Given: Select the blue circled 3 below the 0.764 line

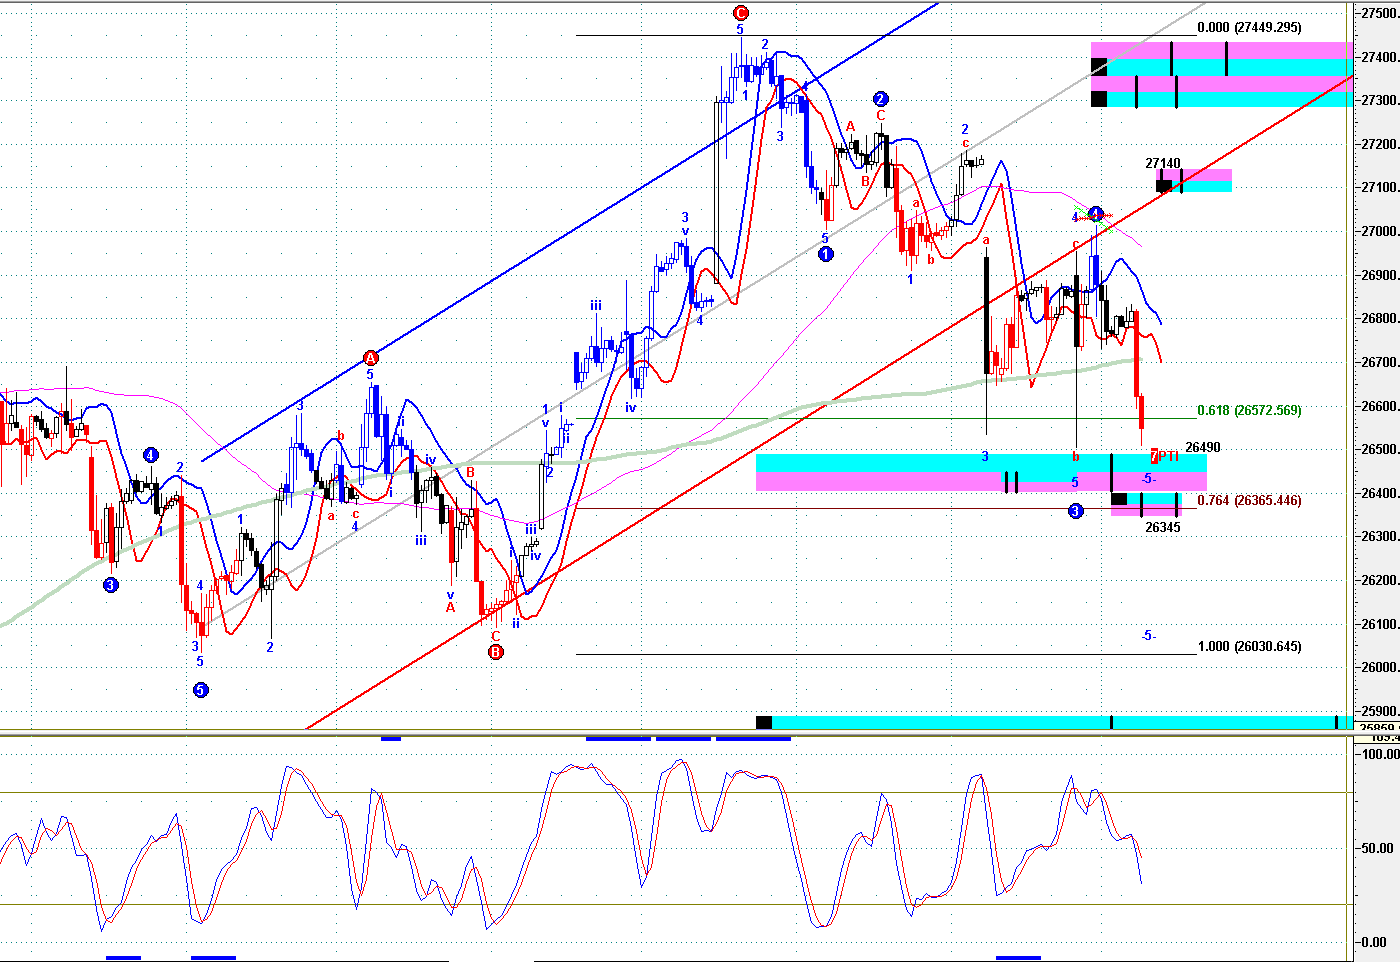Looking at the screenshot, I should click(1075, 511).
